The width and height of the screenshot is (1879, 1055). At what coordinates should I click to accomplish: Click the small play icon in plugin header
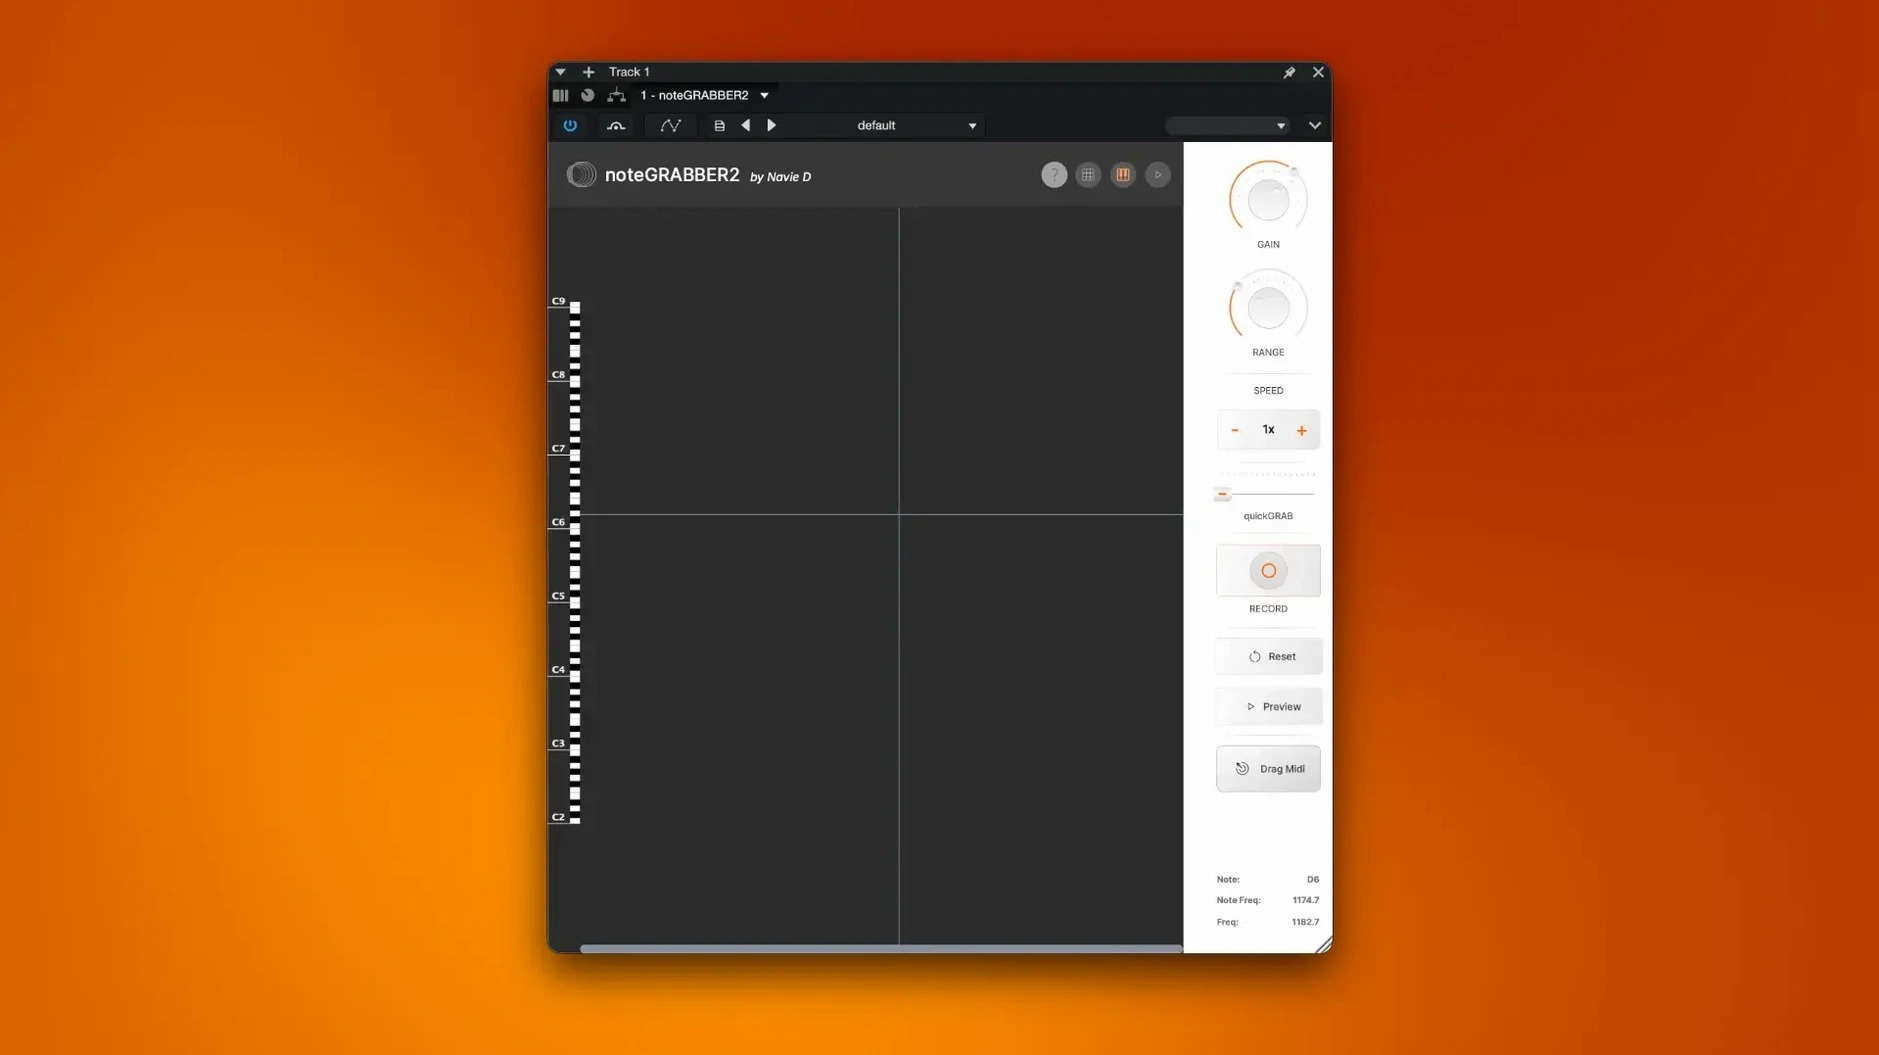(x=1158, y=175)
